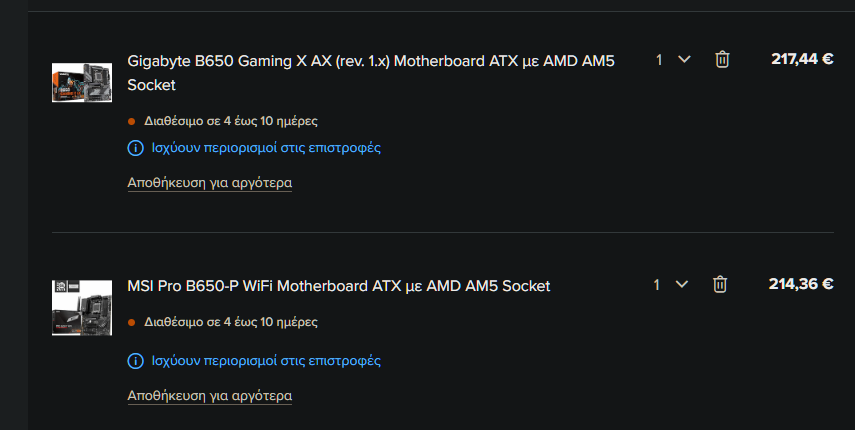Image resolution: width=855 pixels, height=430 pixels.
Task: Click info icon under Gigabyte B650
Action: click(x=135, y=148)
